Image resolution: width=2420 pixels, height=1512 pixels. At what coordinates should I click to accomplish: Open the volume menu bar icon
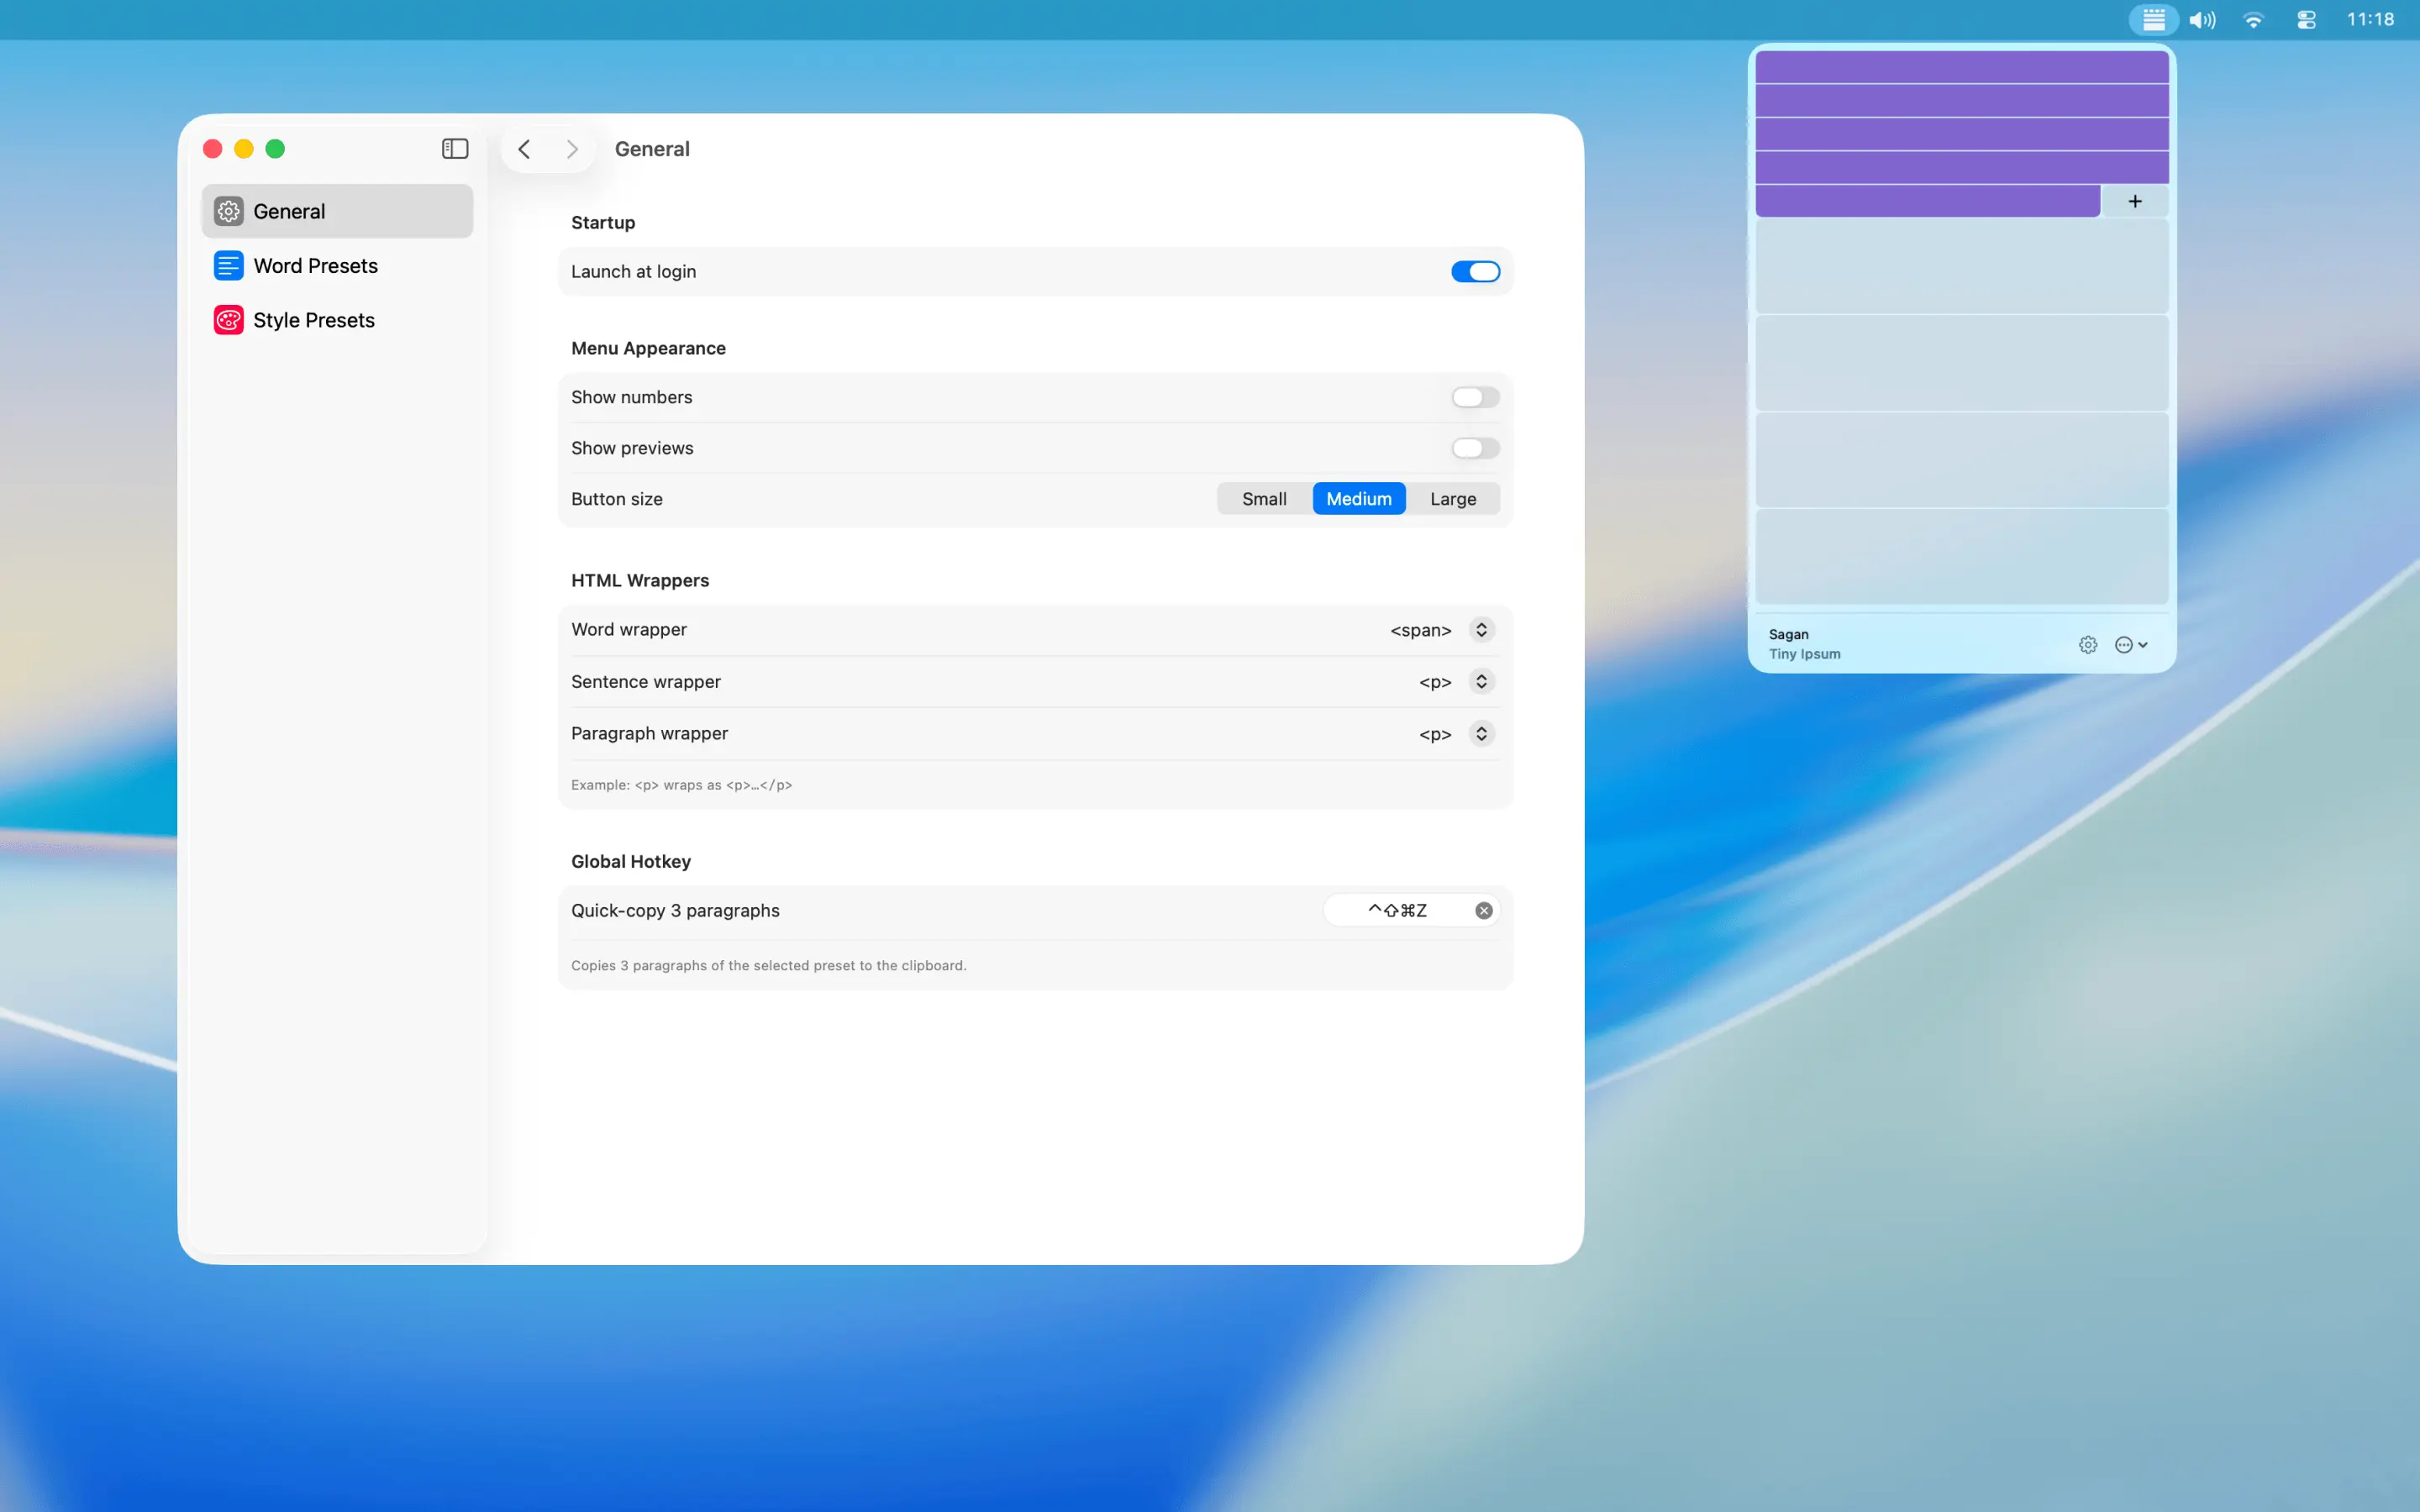click(2202, 19)
